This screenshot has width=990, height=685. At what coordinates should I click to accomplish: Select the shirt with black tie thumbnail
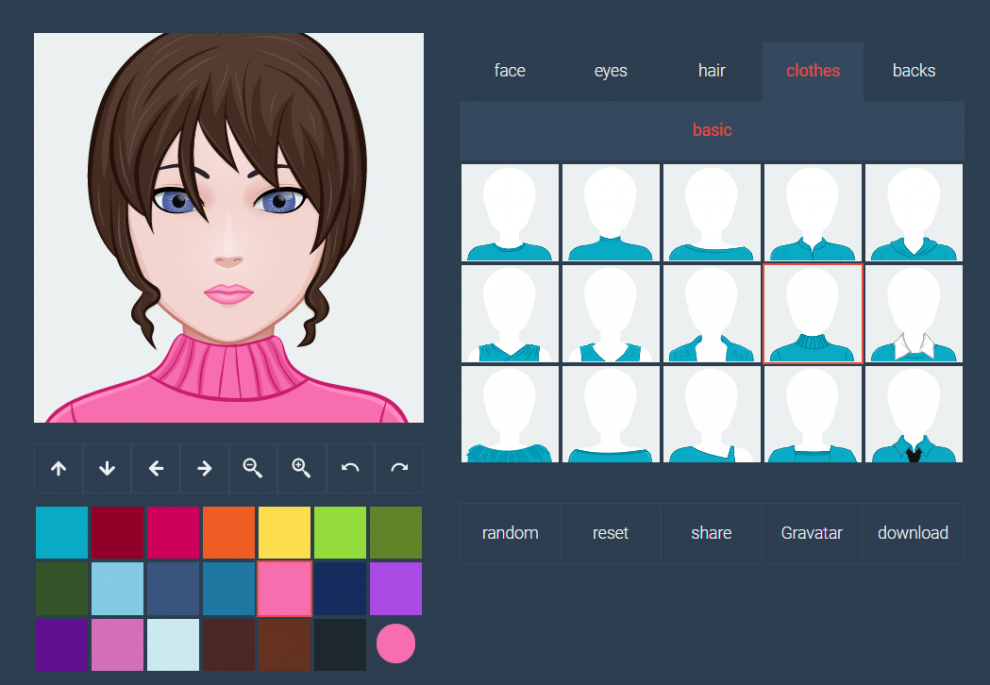(913, 414)
